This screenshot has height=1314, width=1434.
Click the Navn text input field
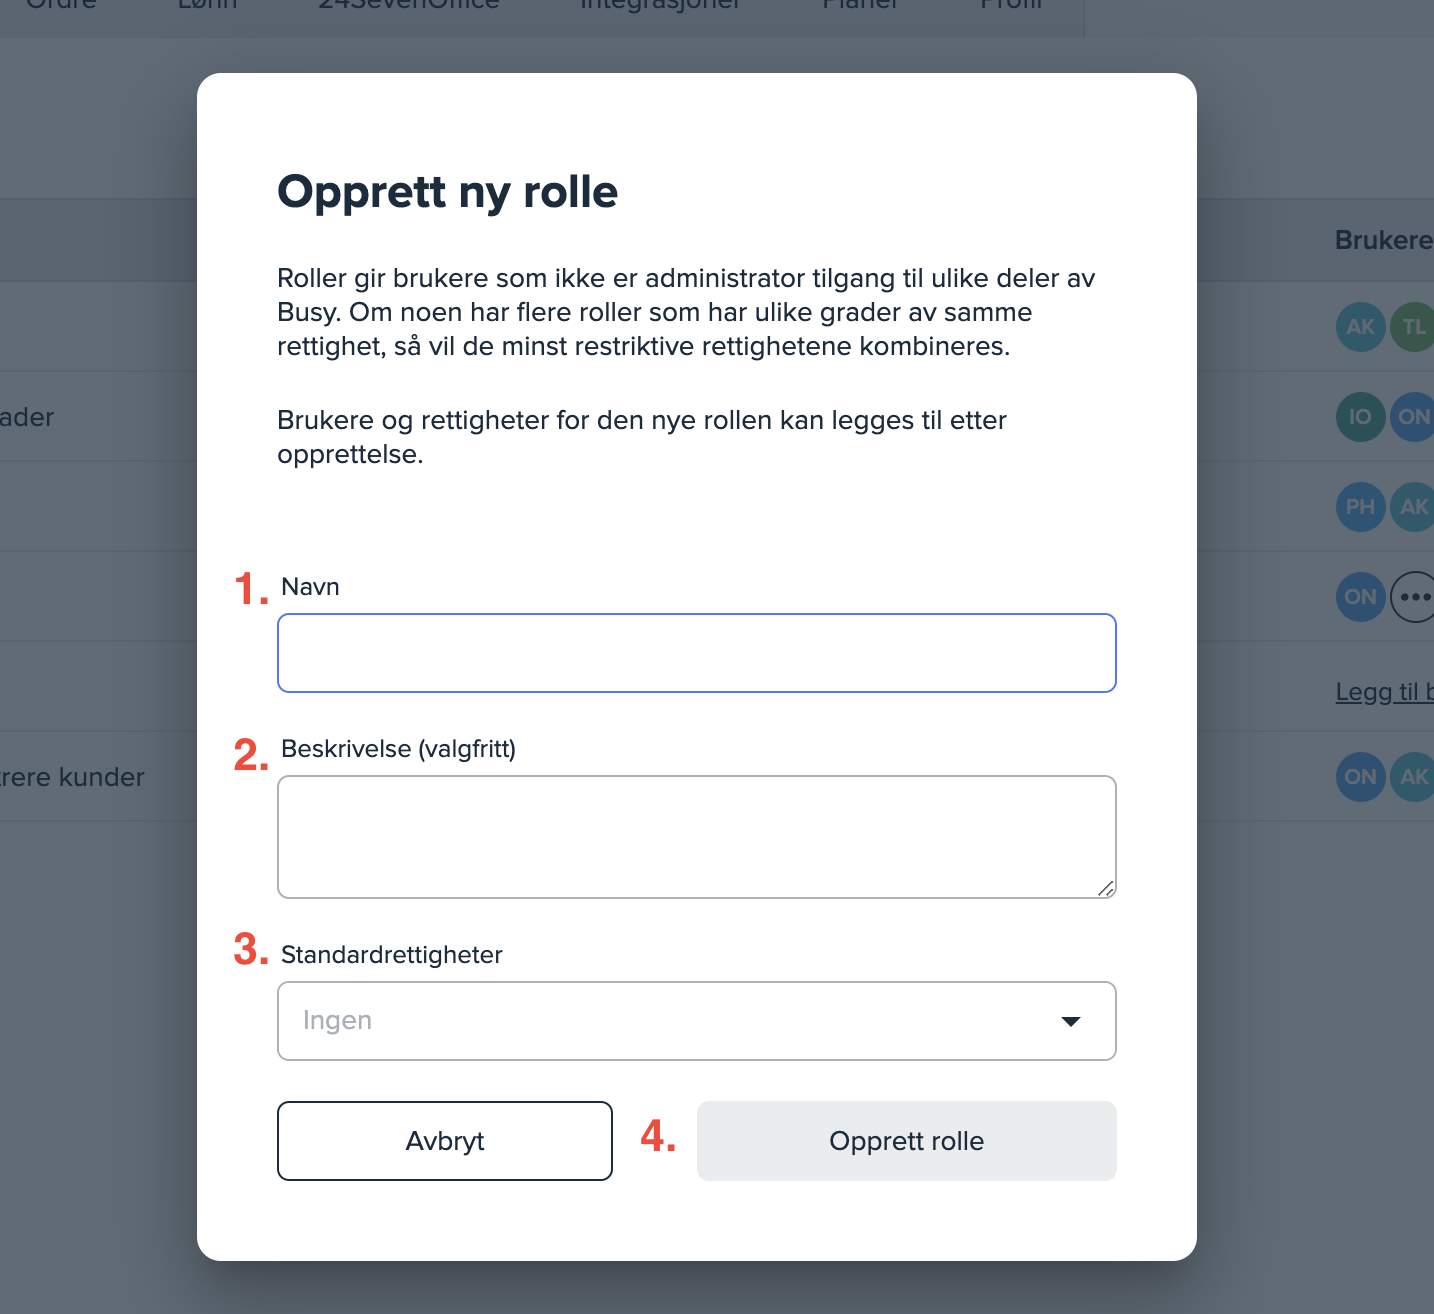696,653
